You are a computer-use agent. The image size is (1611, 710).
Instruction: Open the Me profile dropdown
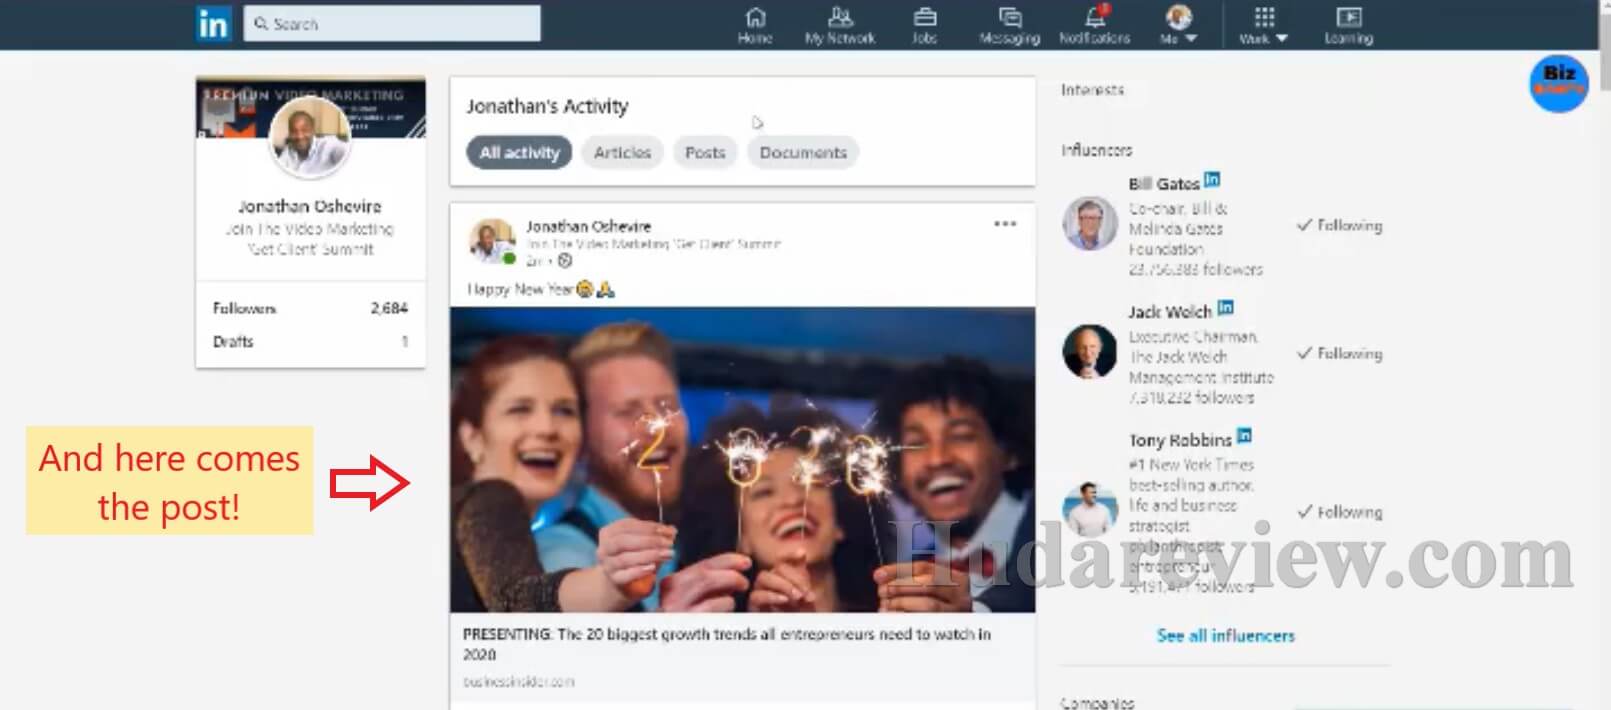point(1179,25)
